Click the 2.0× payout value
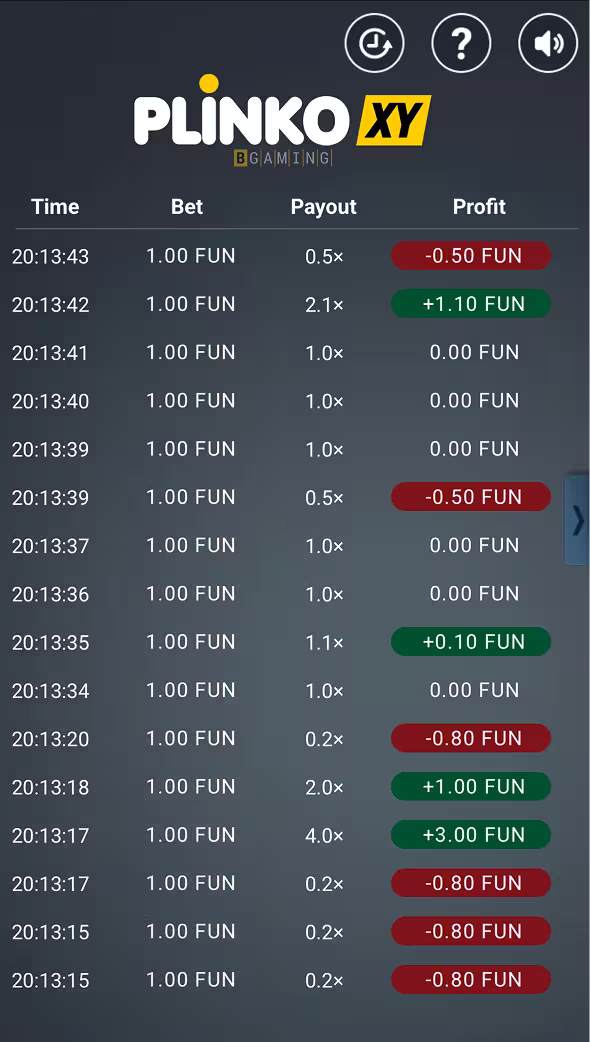 tap(324, 787)
